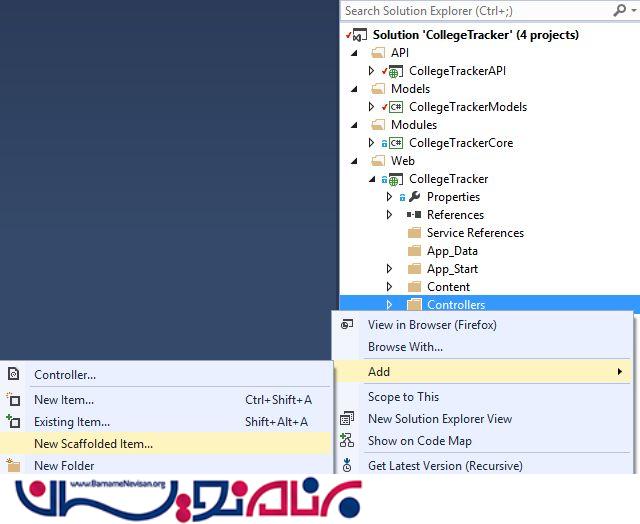
Task: Expand the References node
Action: (389, 215)
